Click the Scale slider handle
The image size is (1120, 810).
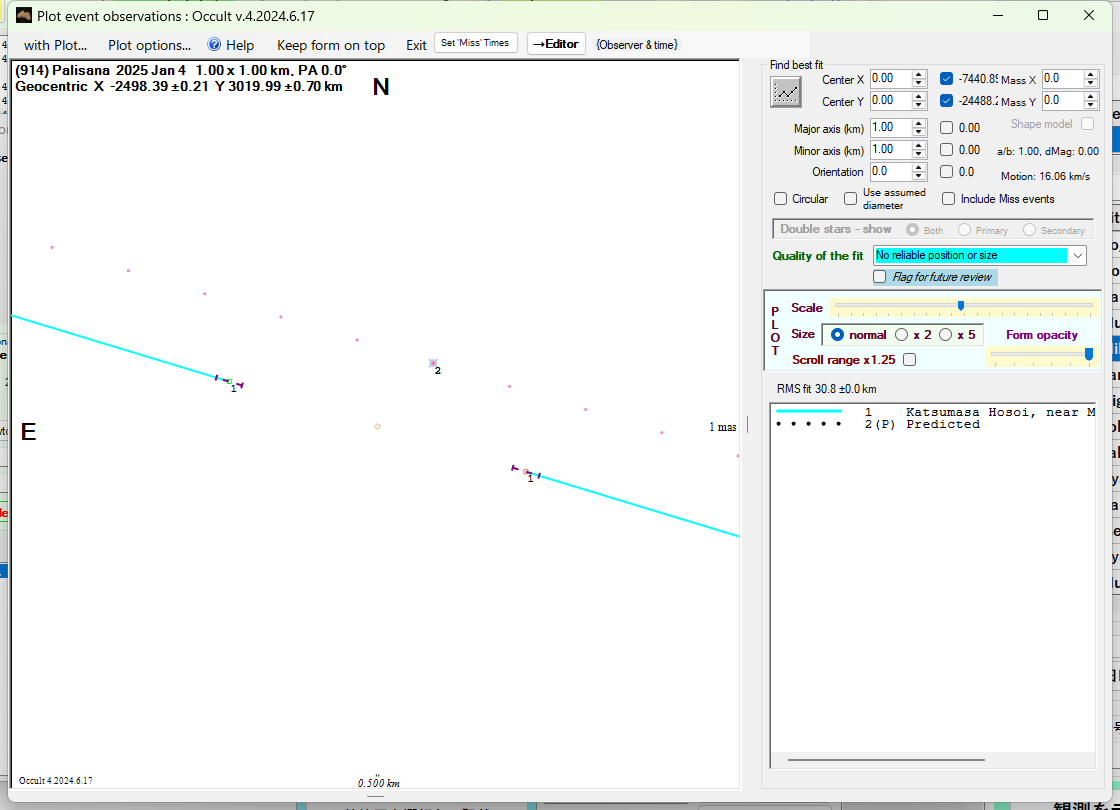coord(961,306)
